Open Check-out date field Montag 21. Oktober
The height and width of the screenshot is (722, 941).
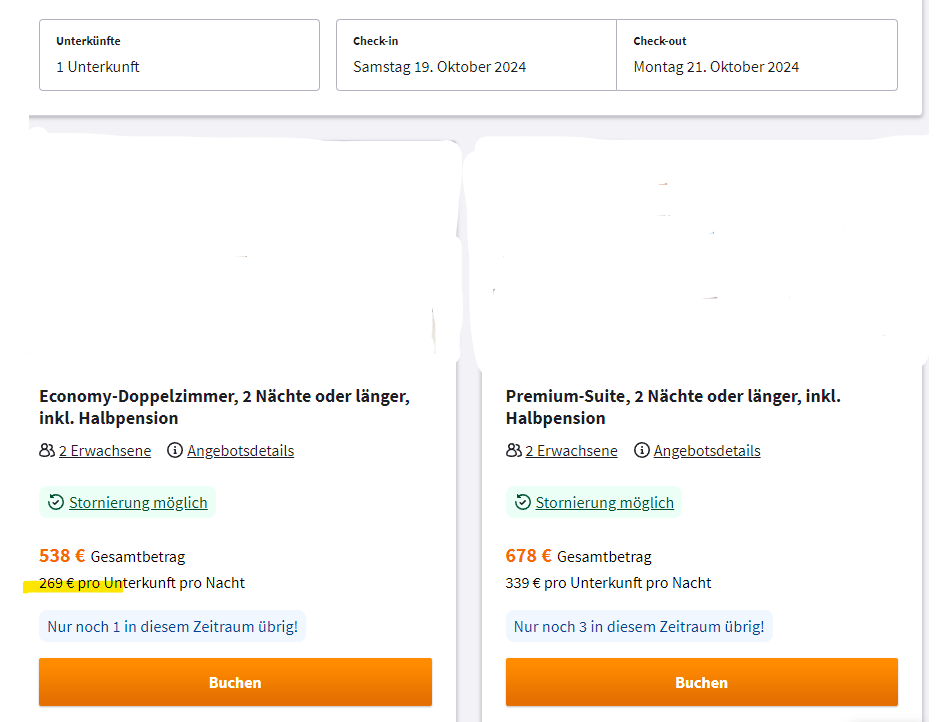[x=757, y=55]
